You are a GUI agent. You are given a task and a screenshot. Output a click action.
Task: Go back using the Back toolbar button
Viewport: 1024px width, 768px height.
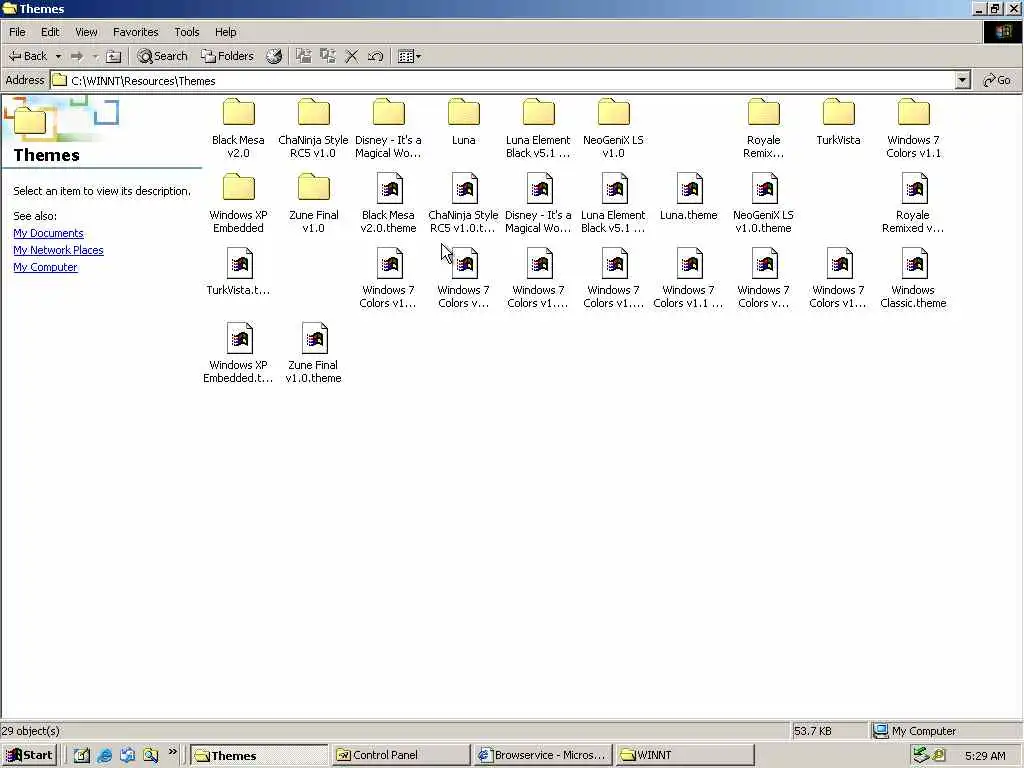point(28,56)
